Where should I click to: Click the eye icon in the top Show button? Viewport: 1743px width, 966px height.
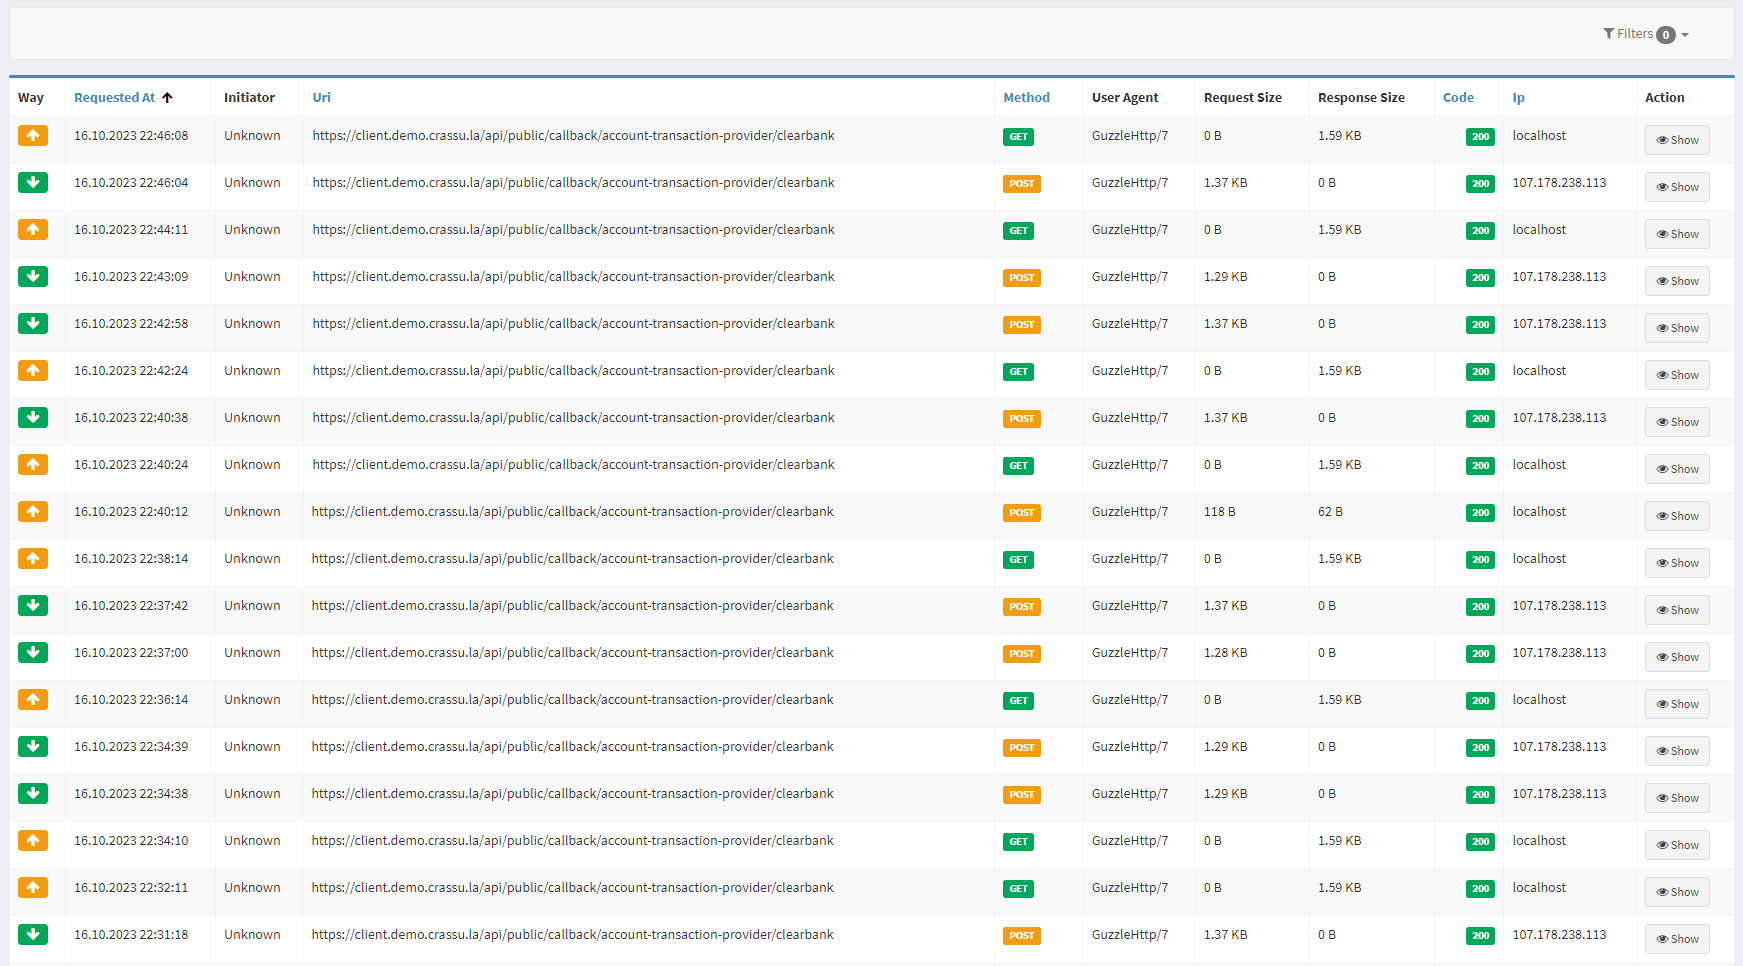pyautogui.click(x=1662, y=140)
